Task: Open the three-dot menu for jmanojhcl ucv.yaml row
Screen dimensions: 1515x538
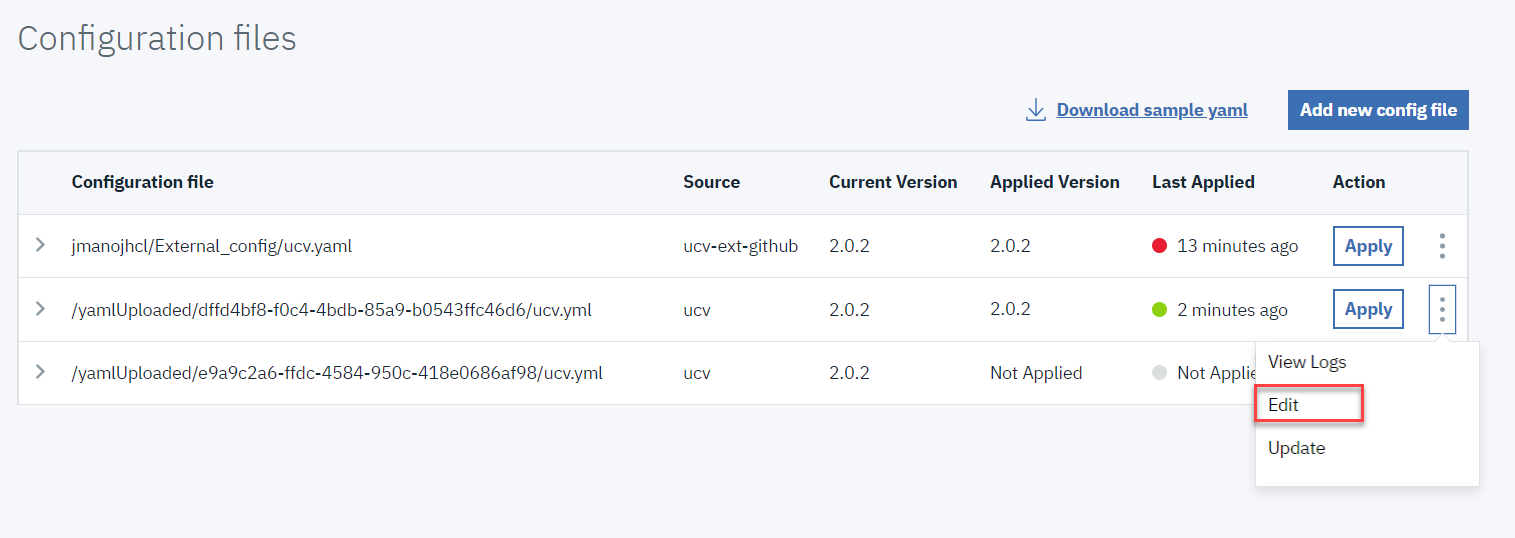Action: pos(1441,246)
